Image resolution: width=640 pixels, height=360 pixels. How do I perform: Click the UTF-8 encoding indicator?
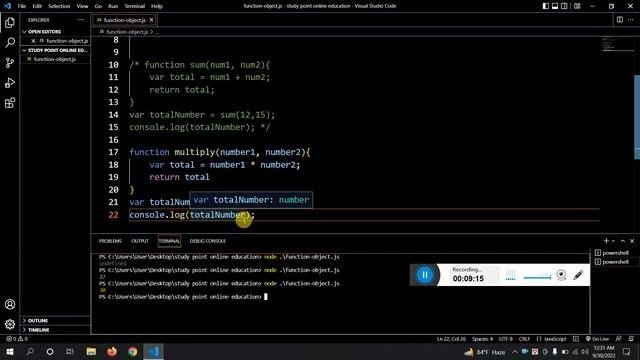pyautogui.click(x=506, y=339)
